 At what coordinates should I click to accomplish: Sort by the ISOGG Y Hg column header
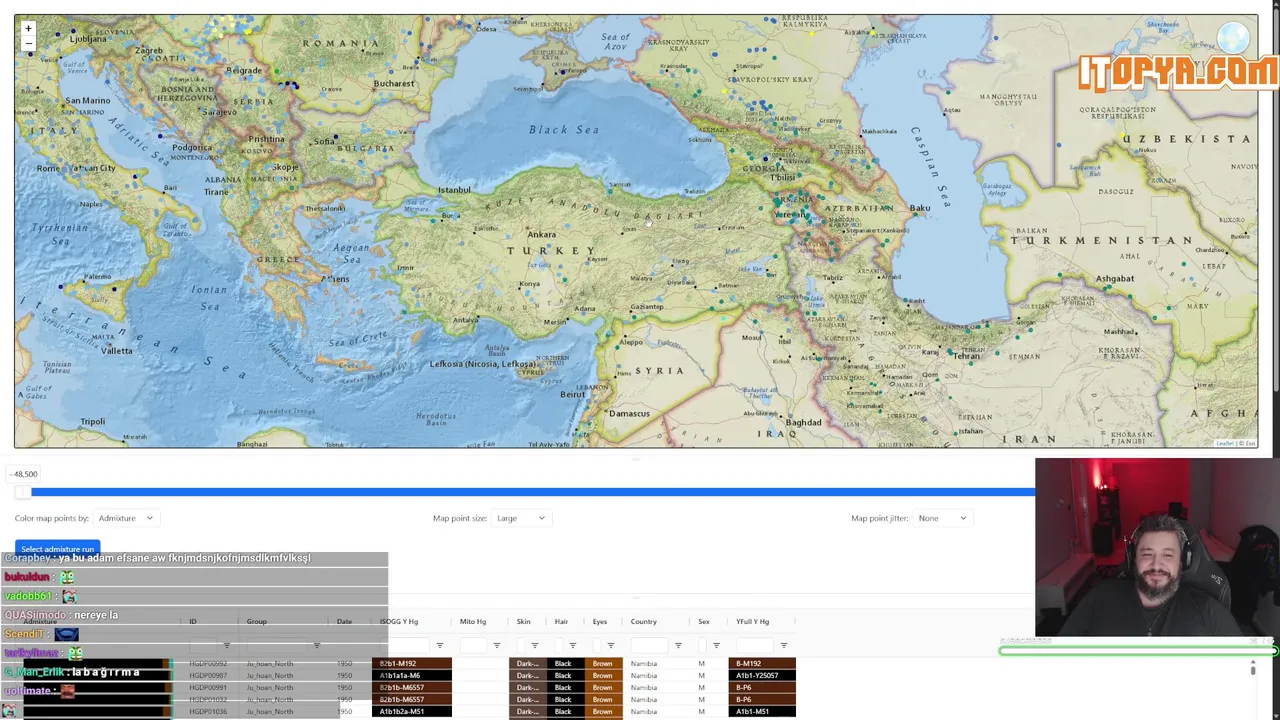[x=399, y=622]
